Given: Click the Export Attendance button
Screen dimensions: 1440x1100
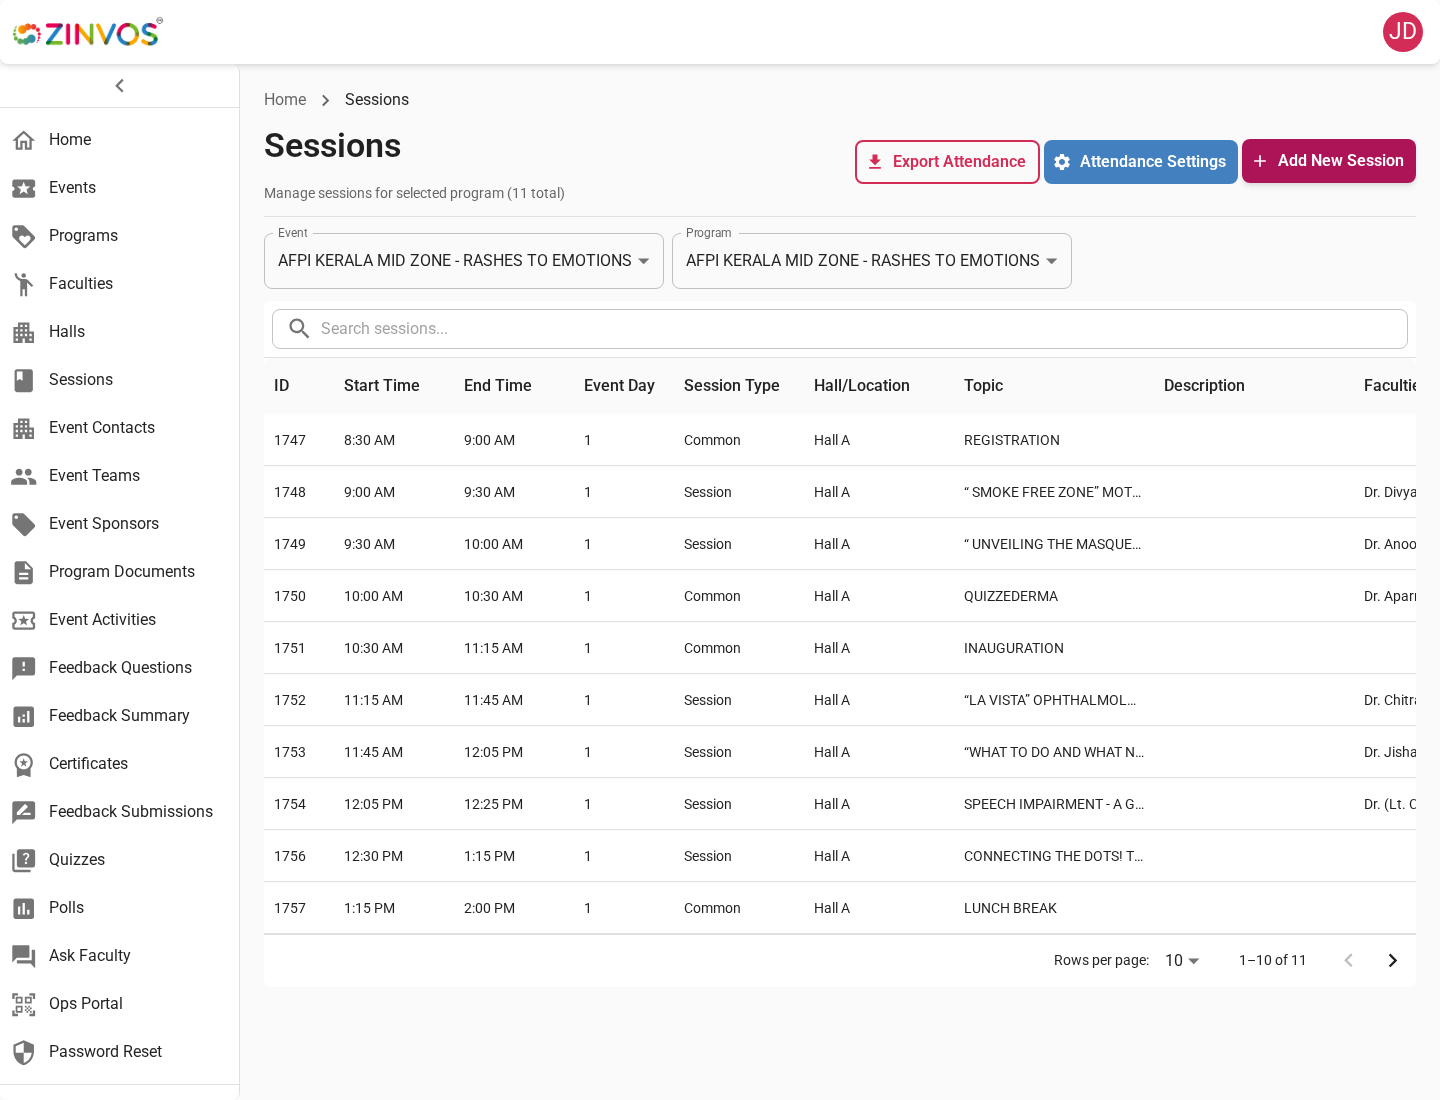Looking at the screenshot, I should pos(947,162).
